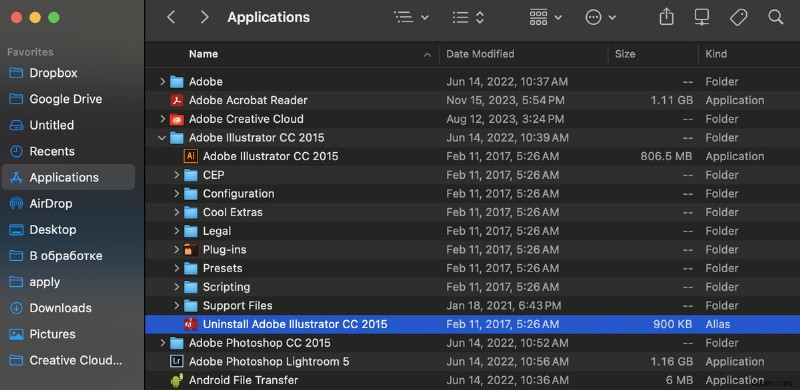Expand the Scripting folder

177,287
